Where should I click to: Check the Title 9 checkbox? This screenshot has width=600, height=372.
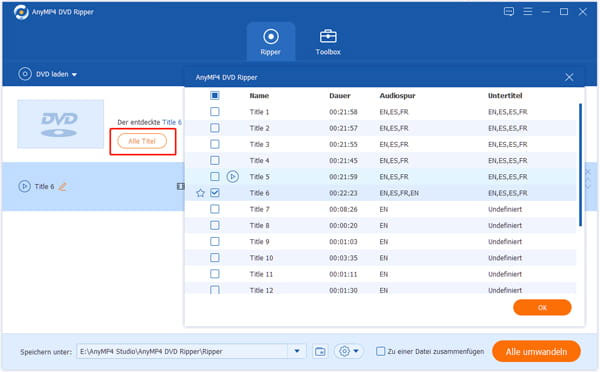pyautogui.click(x=215, y=241)
